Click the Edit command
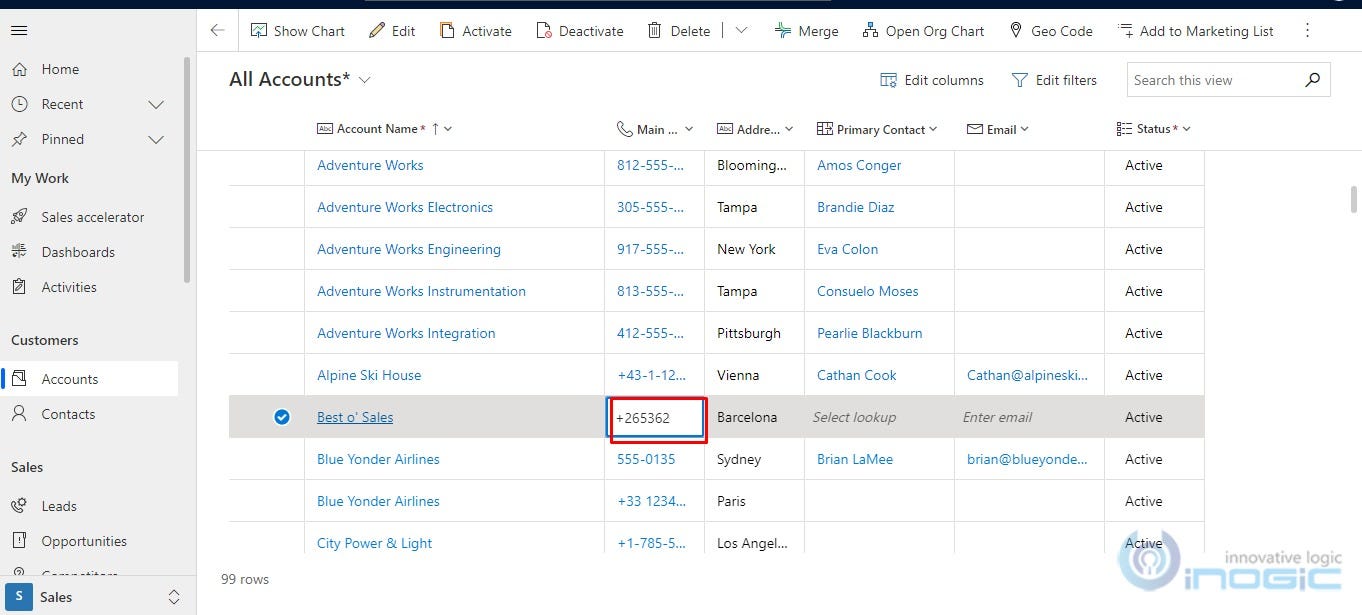This screenshot has width=1362, height=615. pos(392,31)
